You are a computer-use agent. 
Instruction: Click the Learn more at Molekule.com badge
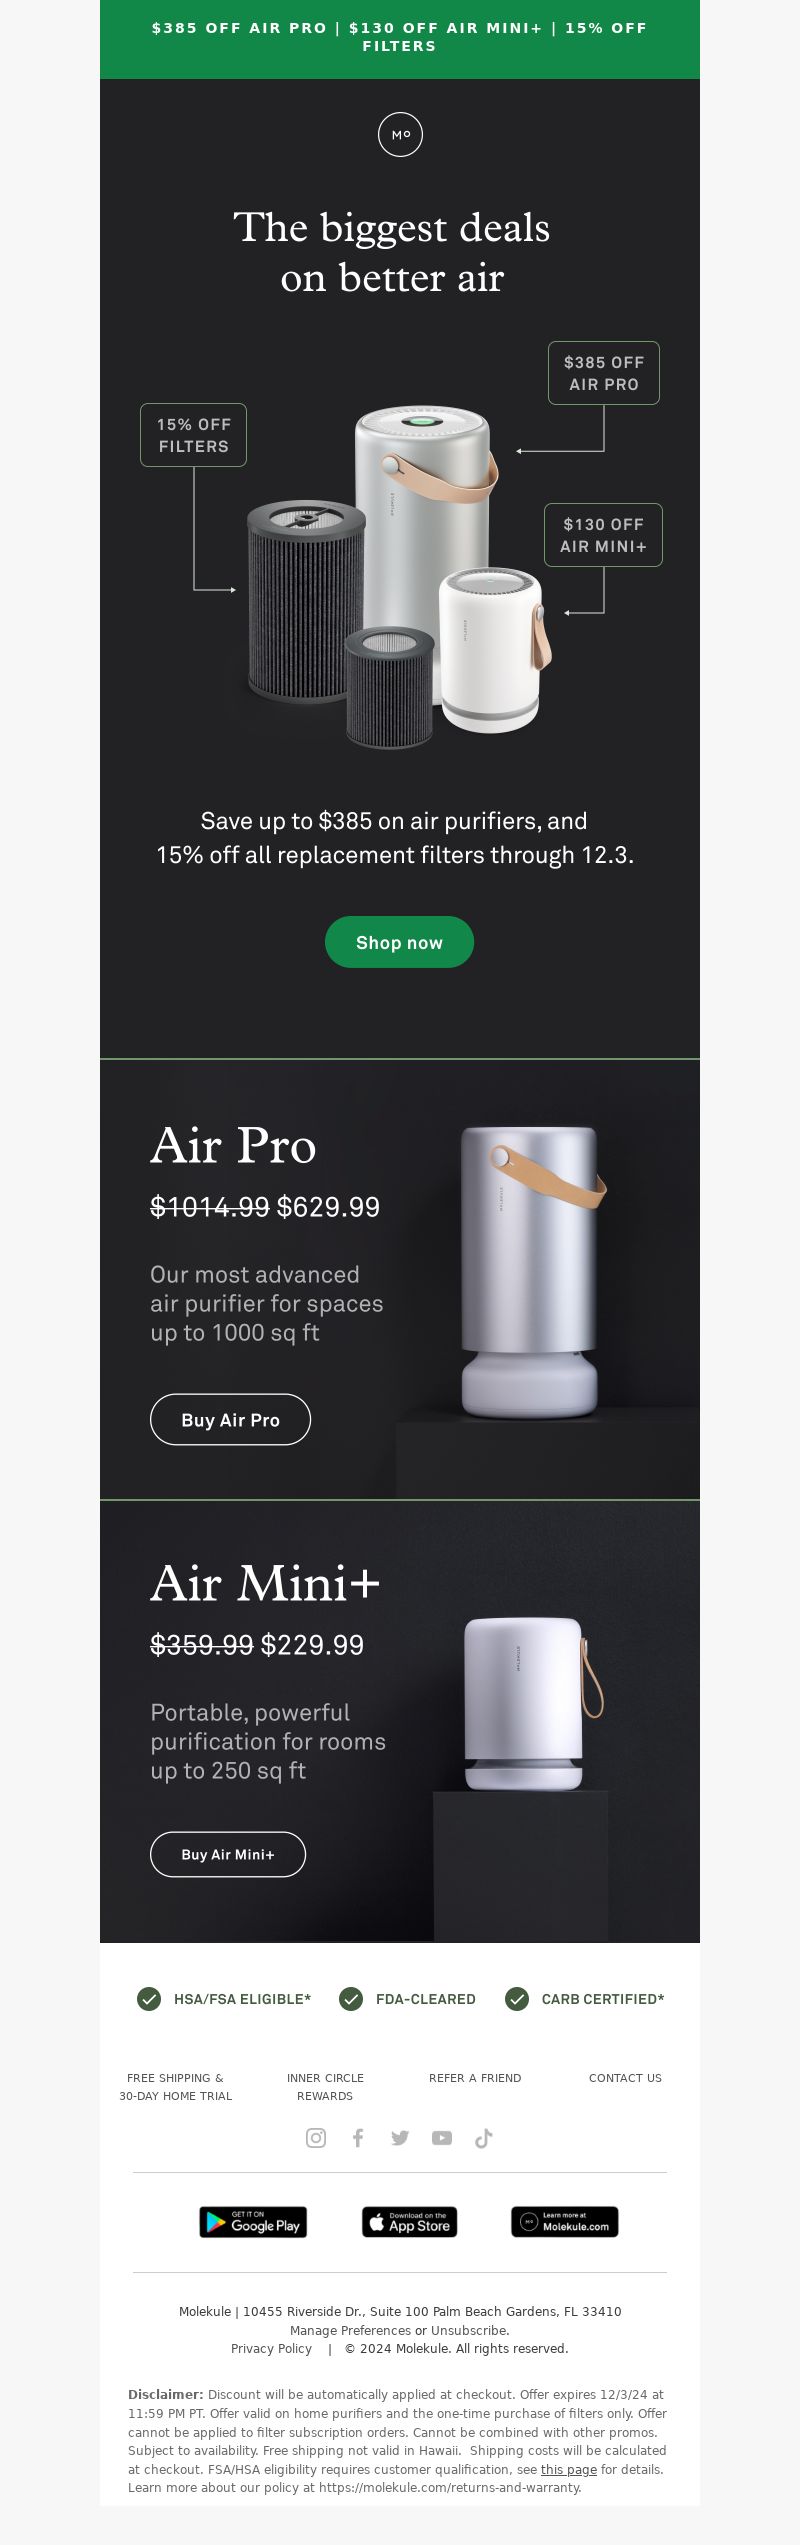[x=565, y=2221]
